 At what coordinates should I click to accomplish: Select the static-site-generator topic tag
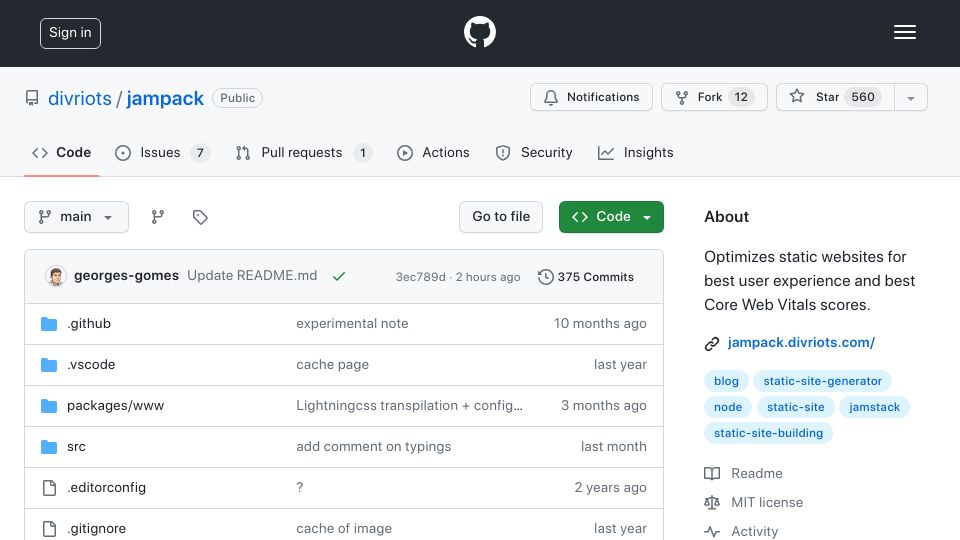tap(822, 381)
